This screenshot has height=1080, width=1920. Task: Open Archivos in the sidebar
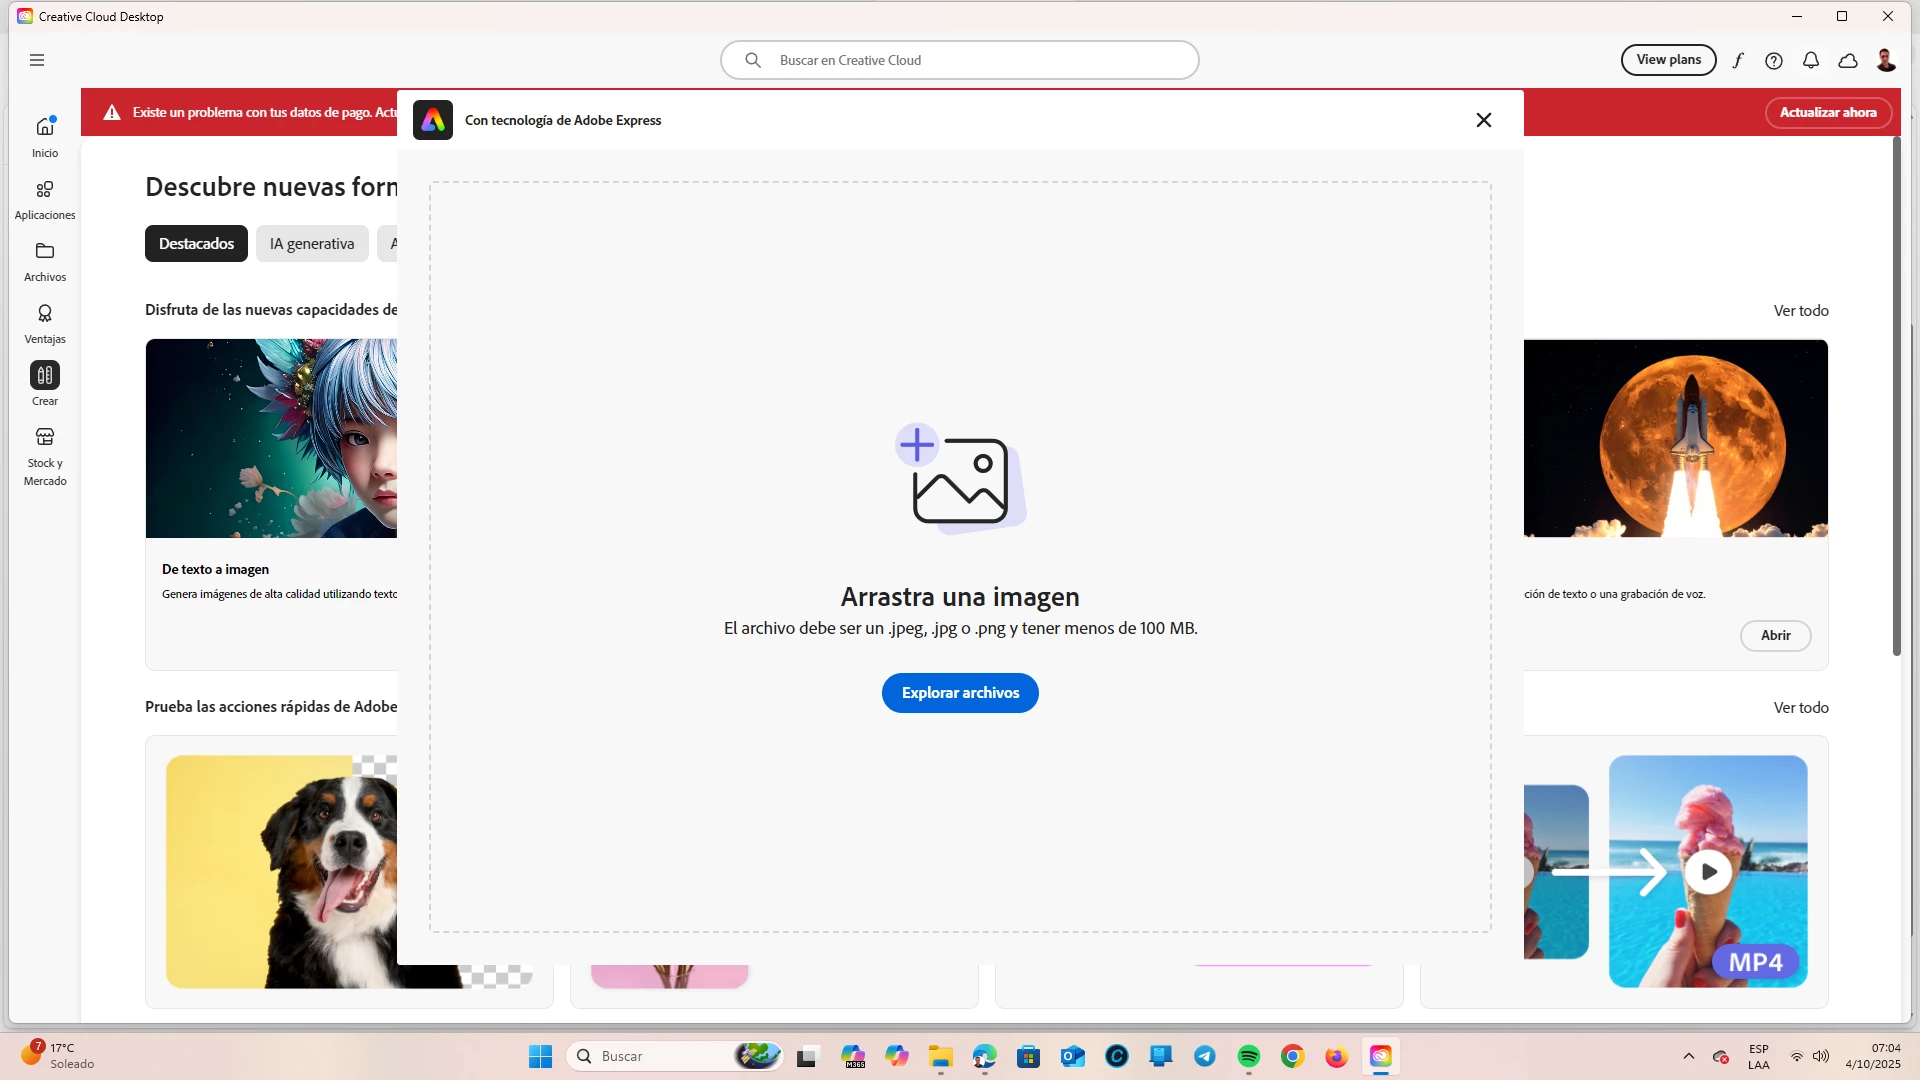(x=45, y=261)
